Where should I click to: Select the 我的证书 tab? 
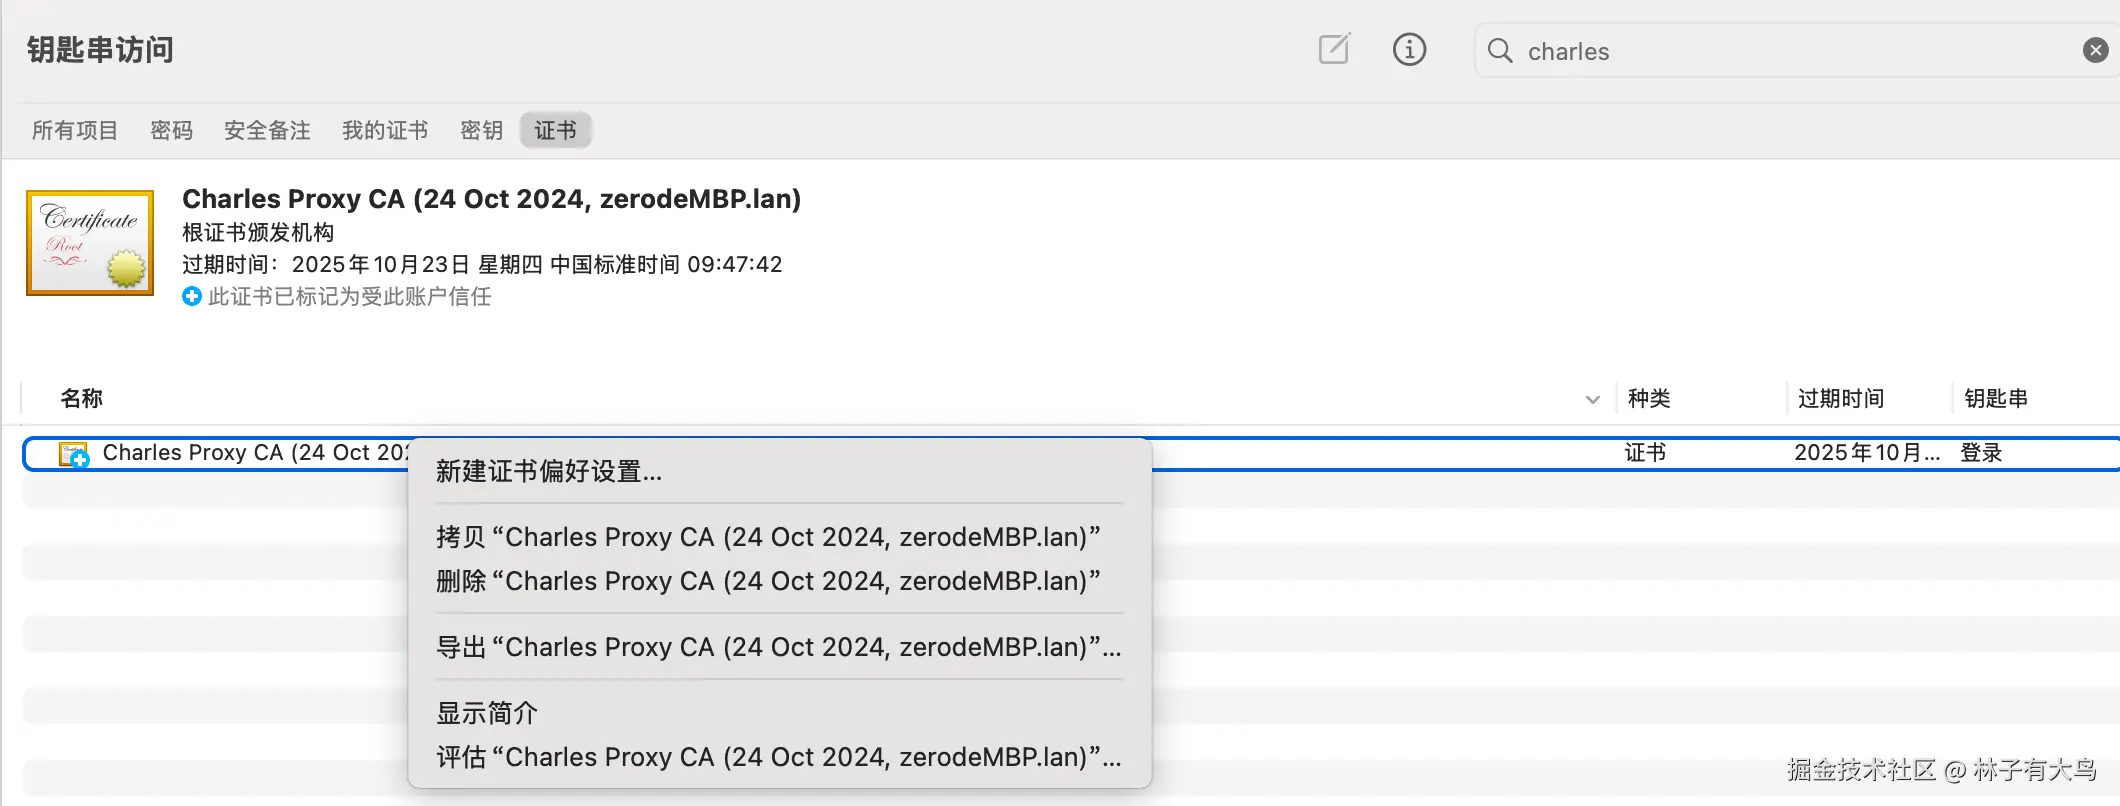tap(385, 130)
